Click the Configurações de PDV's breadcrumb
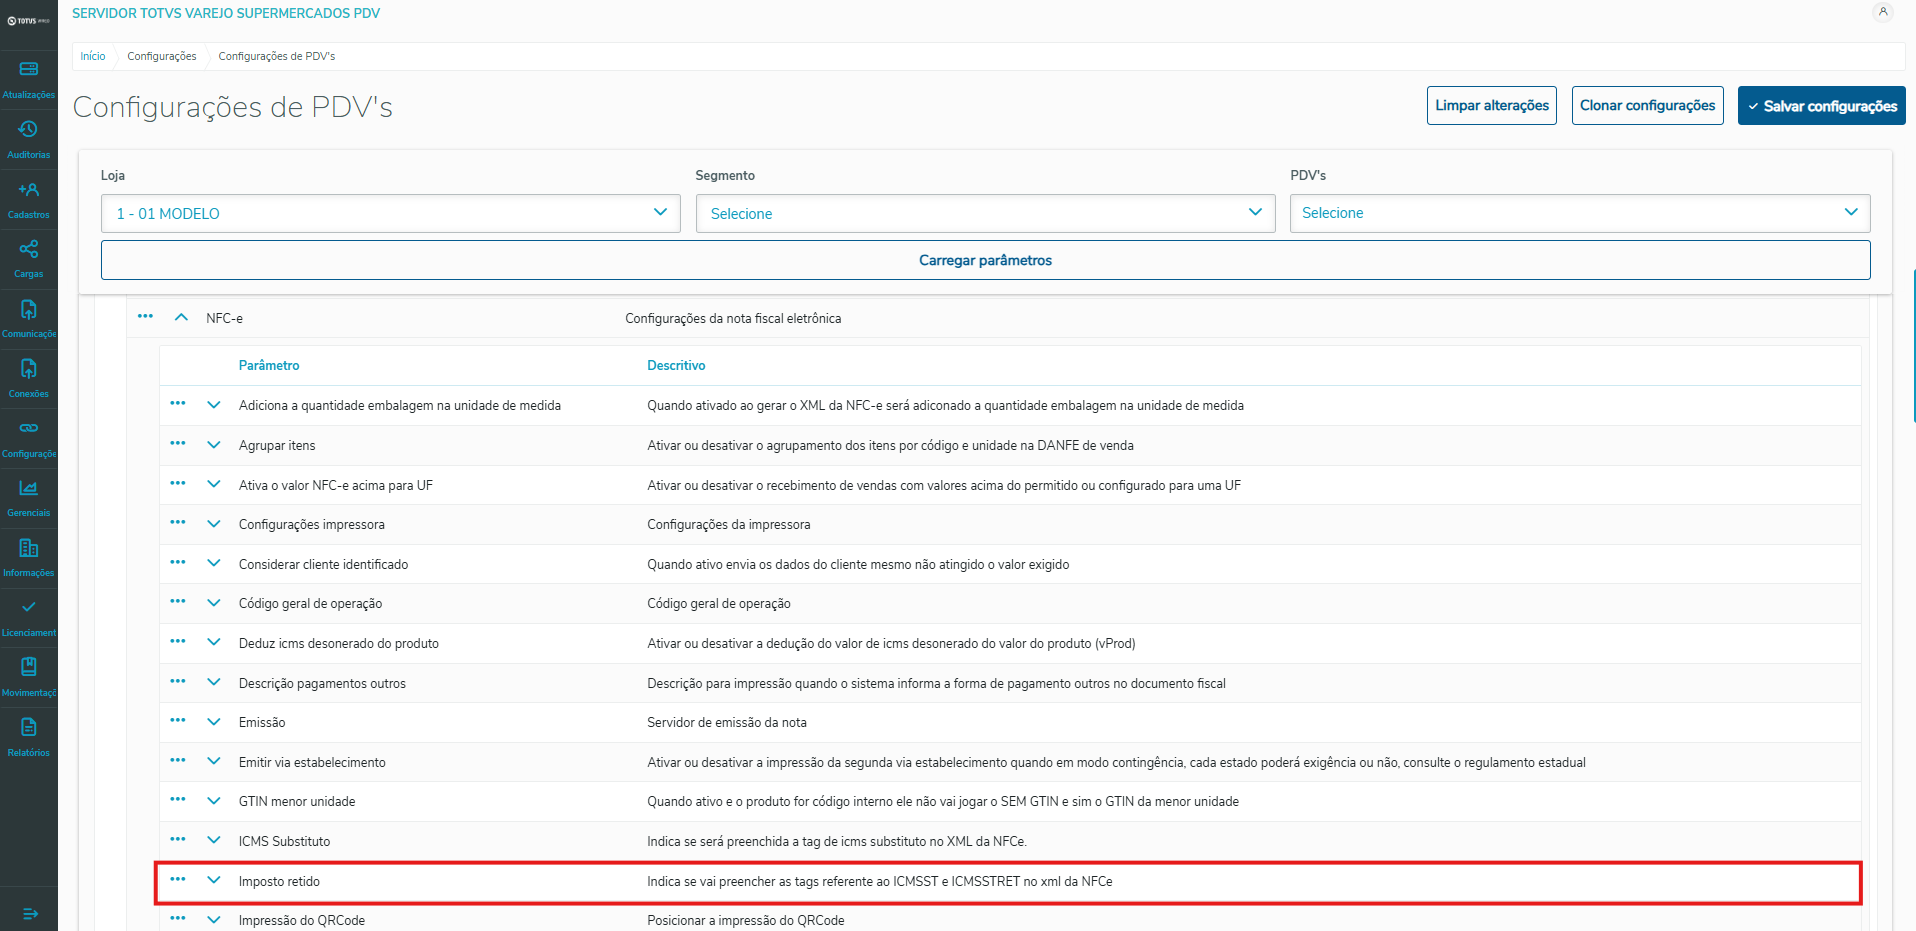This screenshot has width=1916, height=931. [277, 56]
